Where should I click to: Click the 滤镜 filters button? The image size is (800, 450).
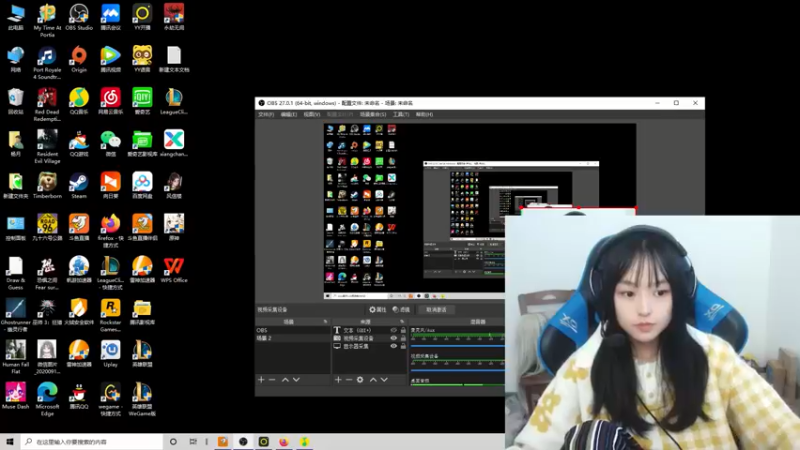401,310
